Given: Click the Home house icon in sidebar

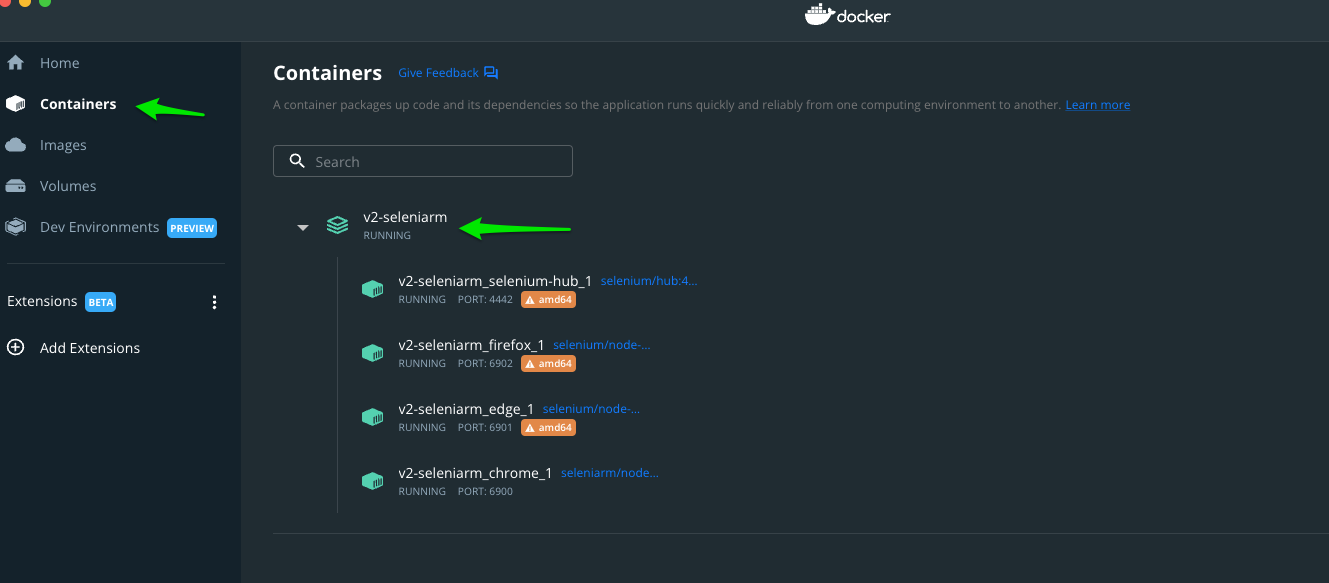Looking at the screenshot, I should pyautogui.click(x=15, y=63).
